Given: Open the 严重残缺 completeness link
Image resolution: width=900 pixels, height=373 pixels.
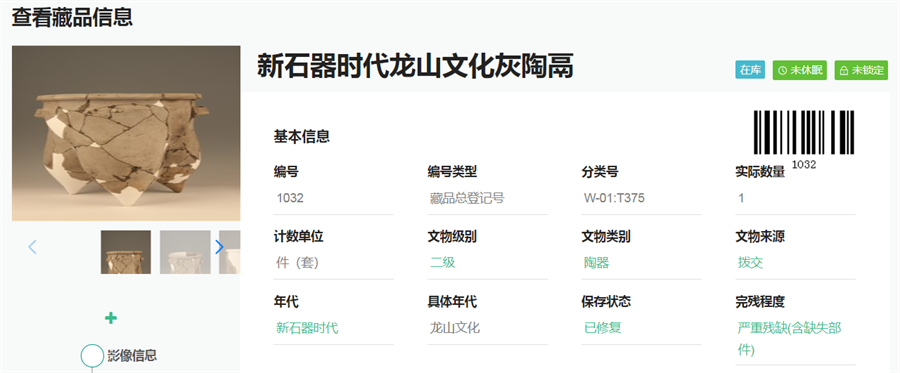Looking at the screenshot, I should [x=790, y=339].
